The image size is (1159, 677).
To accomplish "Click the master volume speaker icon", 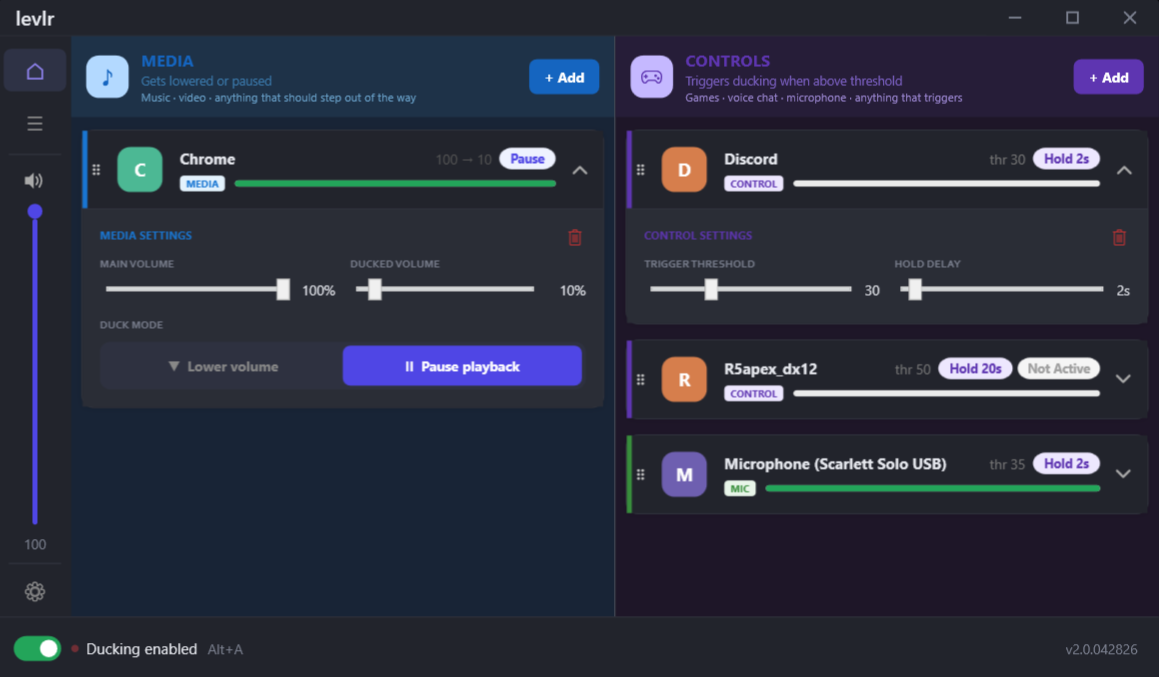I will (x=33, y=180).
